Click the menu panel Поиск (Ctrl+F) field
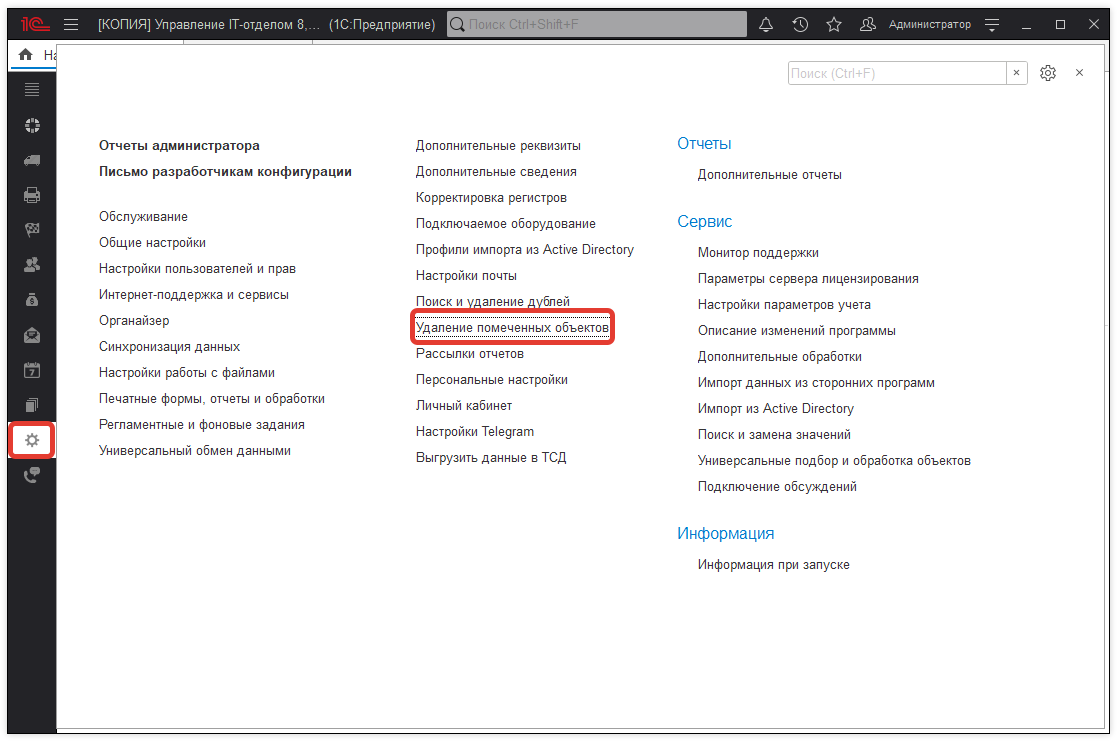This screenshot has width=1117, height=741. tap(896, 73)
